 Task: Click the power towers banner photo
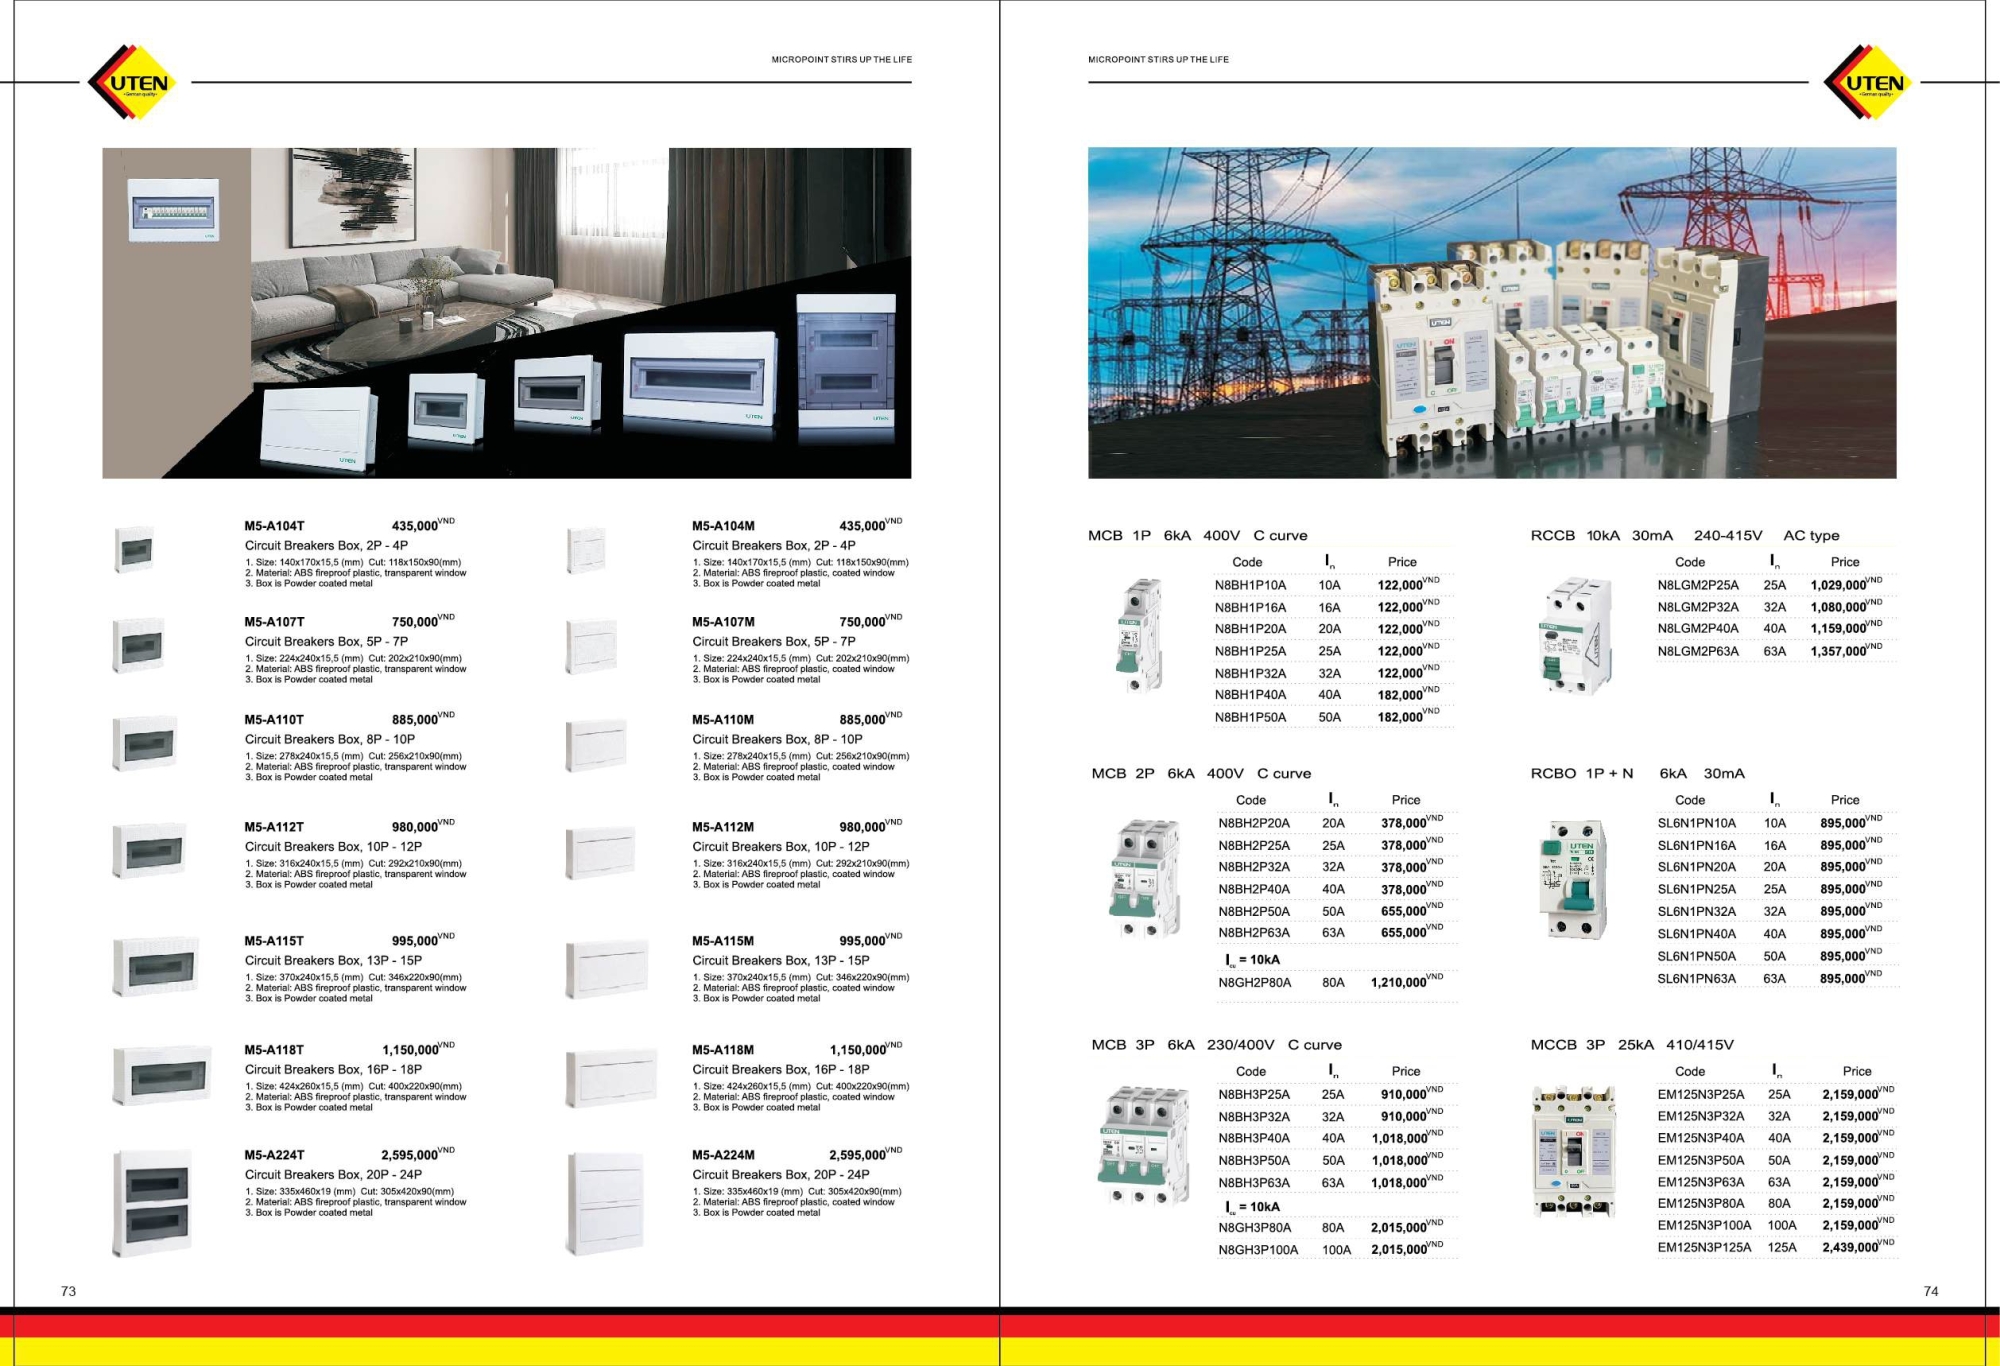point(1491,312)
